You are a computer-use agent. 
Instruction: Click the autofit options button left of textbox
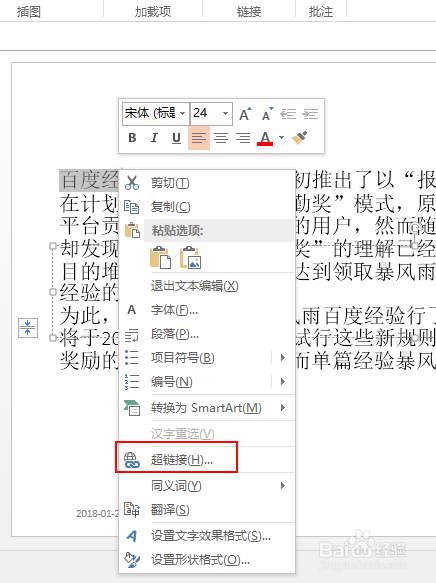[x=28, y=328]
